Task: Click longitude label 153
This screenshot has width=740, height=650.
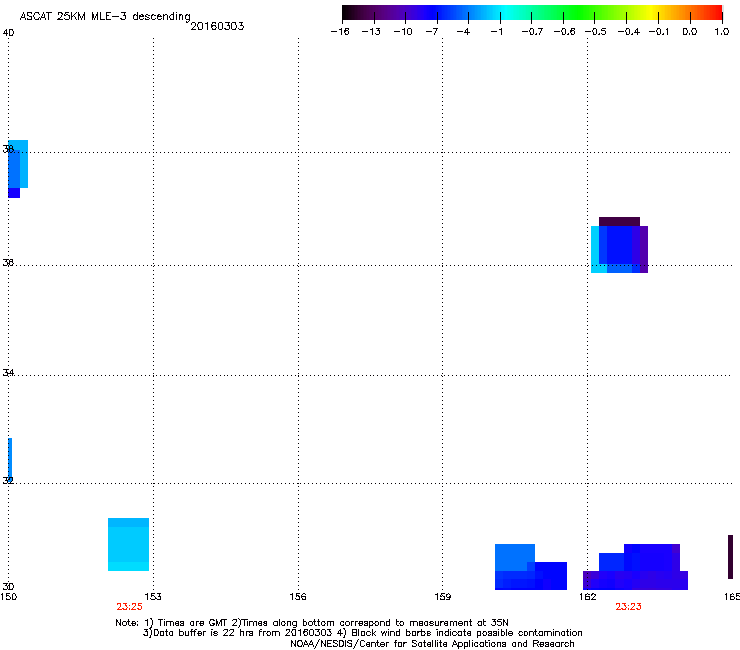Action: coord(153,597)
